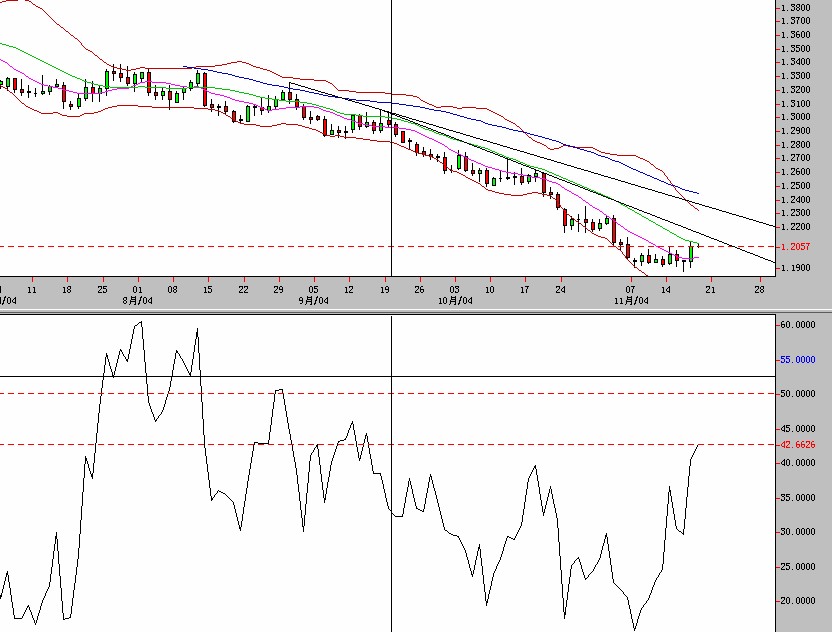Click the indicator value label 42.6626
Viewport: 832px width, 632px height.
point(798,445)
